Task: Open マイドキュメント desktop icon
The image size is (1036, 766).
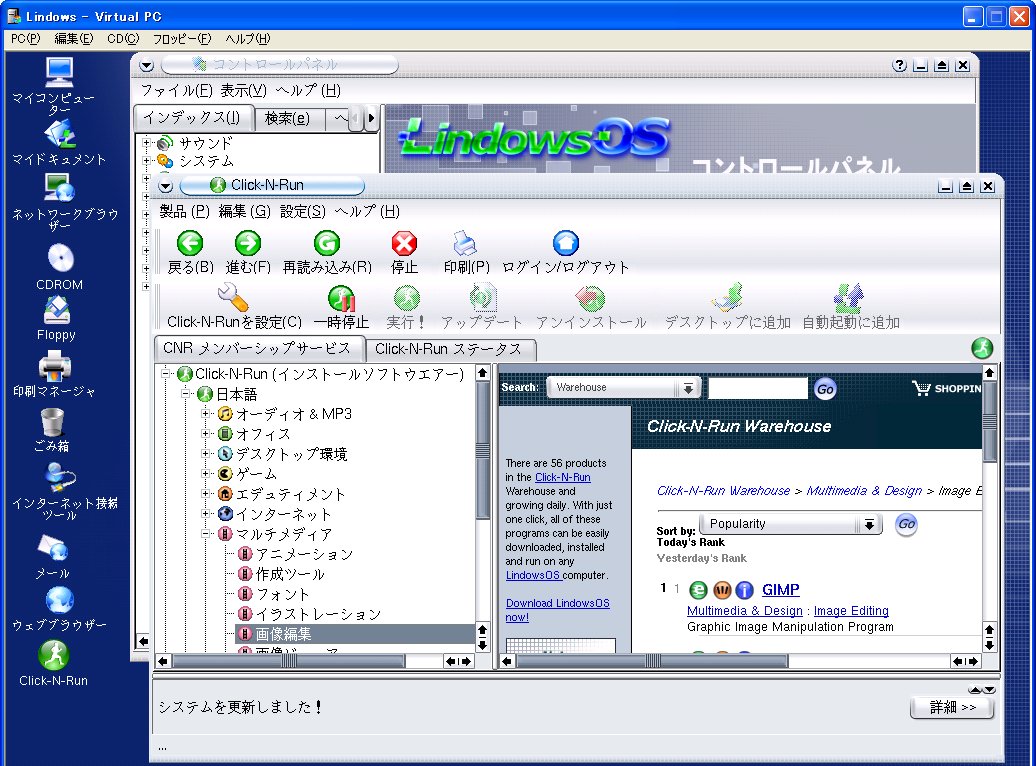Action: point(59,135)
